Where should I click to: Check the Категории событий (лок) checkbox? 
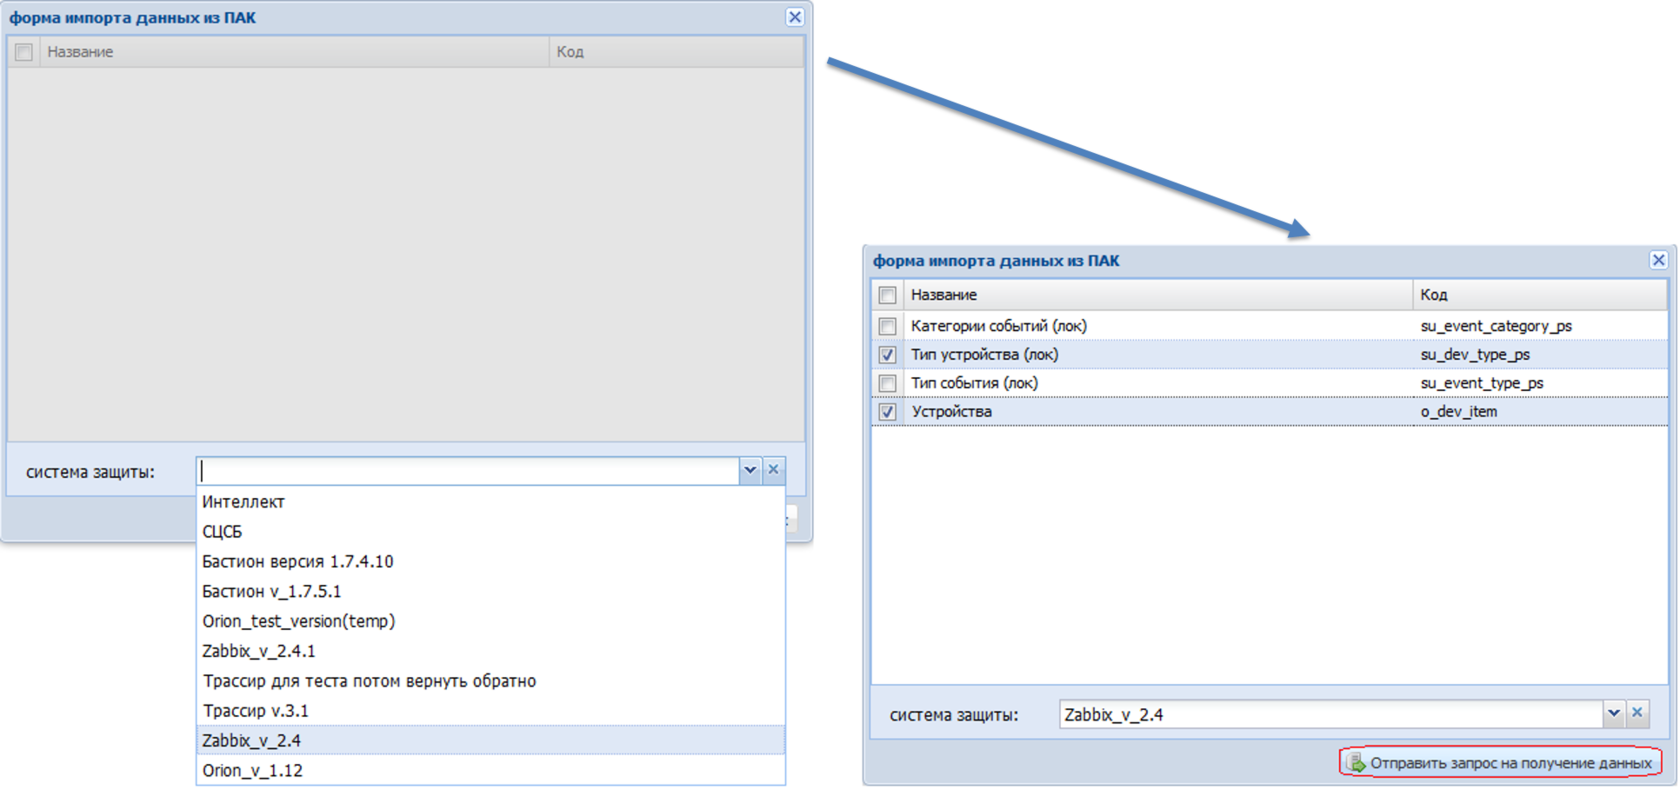click(887, 326)
